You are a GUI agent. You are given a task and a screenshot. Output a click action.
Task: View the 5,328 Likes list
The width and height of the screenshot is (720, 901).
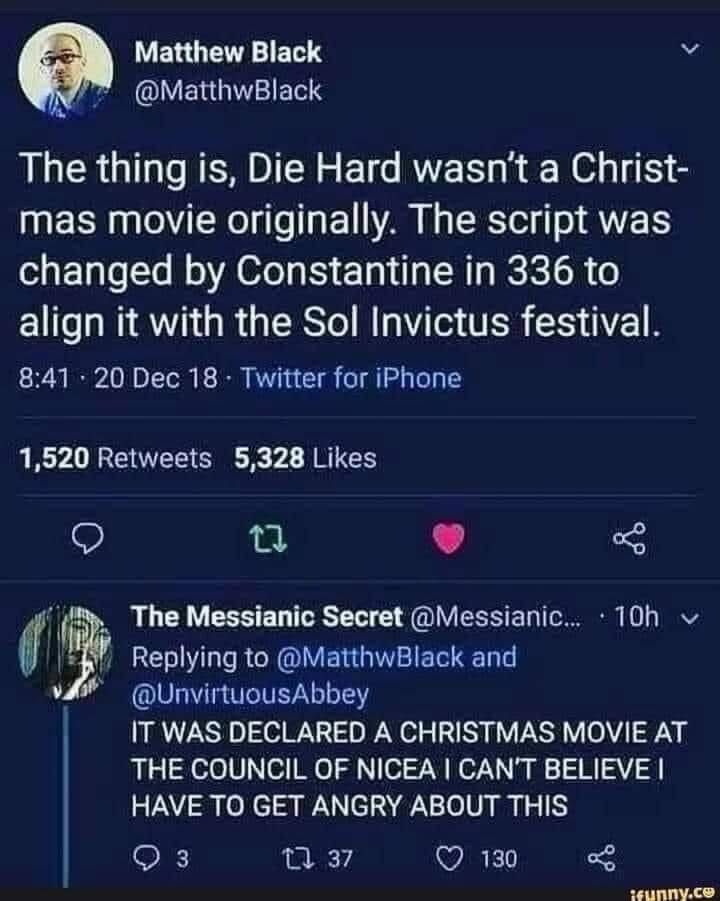(x=305, y=458)
